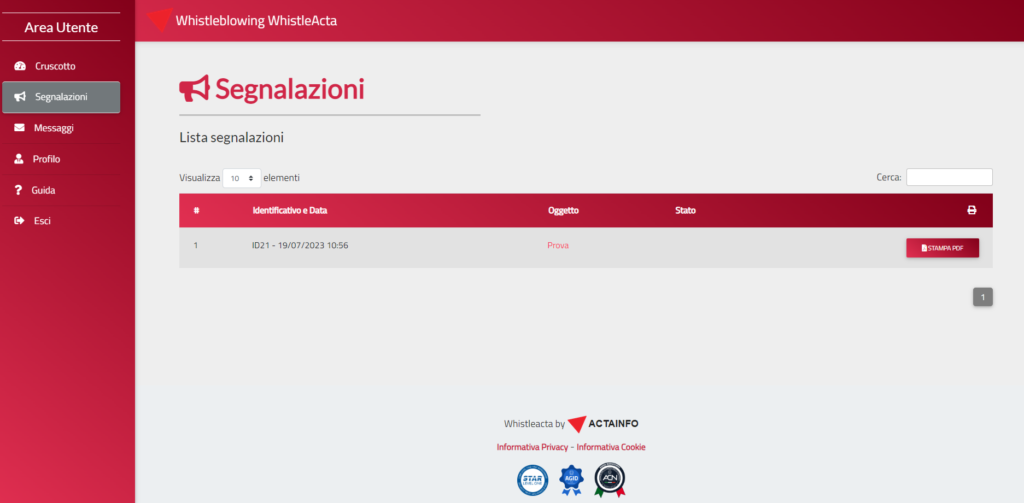Click the Profilo user icon
The height and width of the screenshot is (503, 1024).
tap(19, 159)
